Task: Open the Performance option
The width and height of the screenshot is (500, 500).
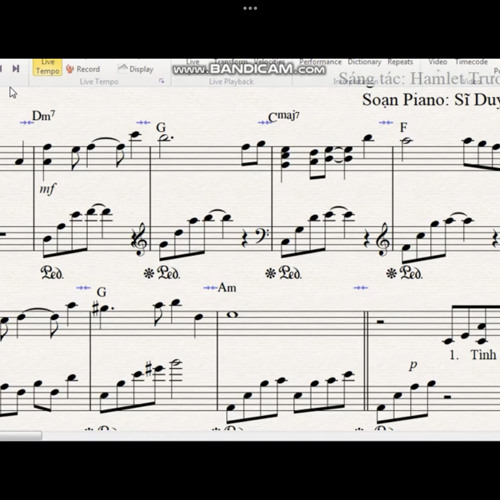Action: pos(320,62)
